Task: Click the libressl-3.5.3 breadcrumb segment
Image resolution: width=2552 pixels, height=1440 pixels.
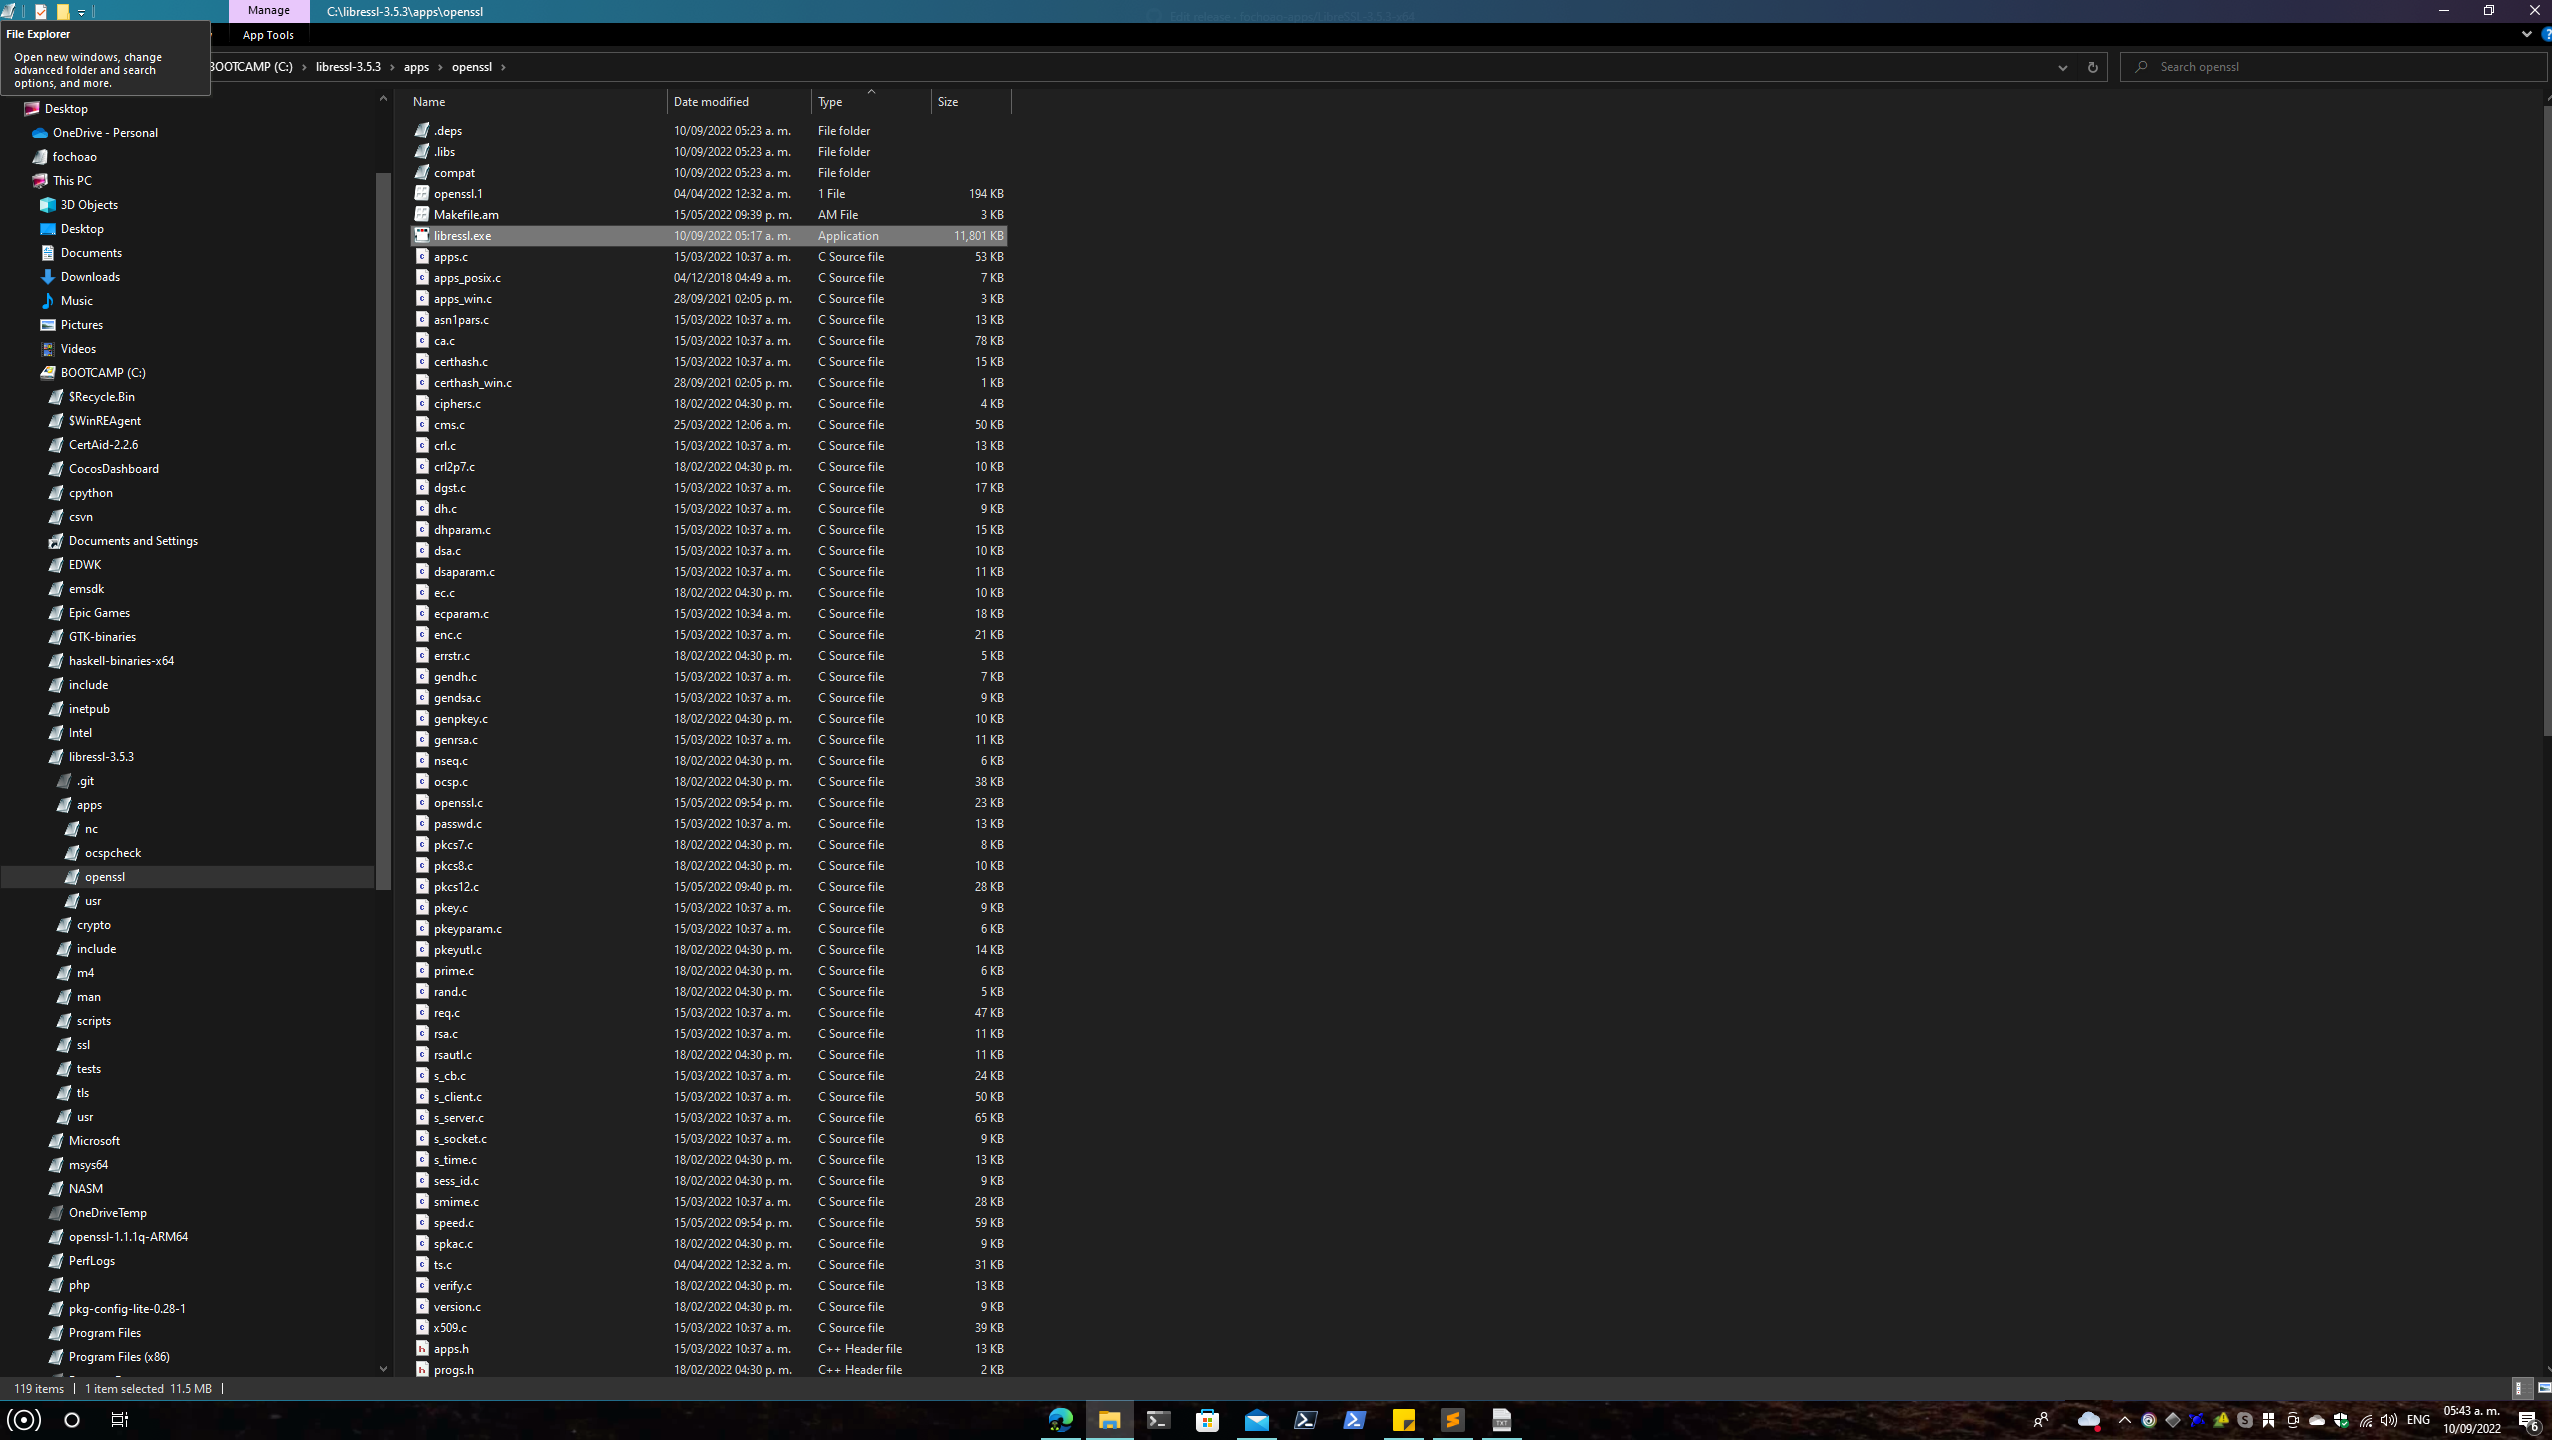Action: tap(348, 67)
